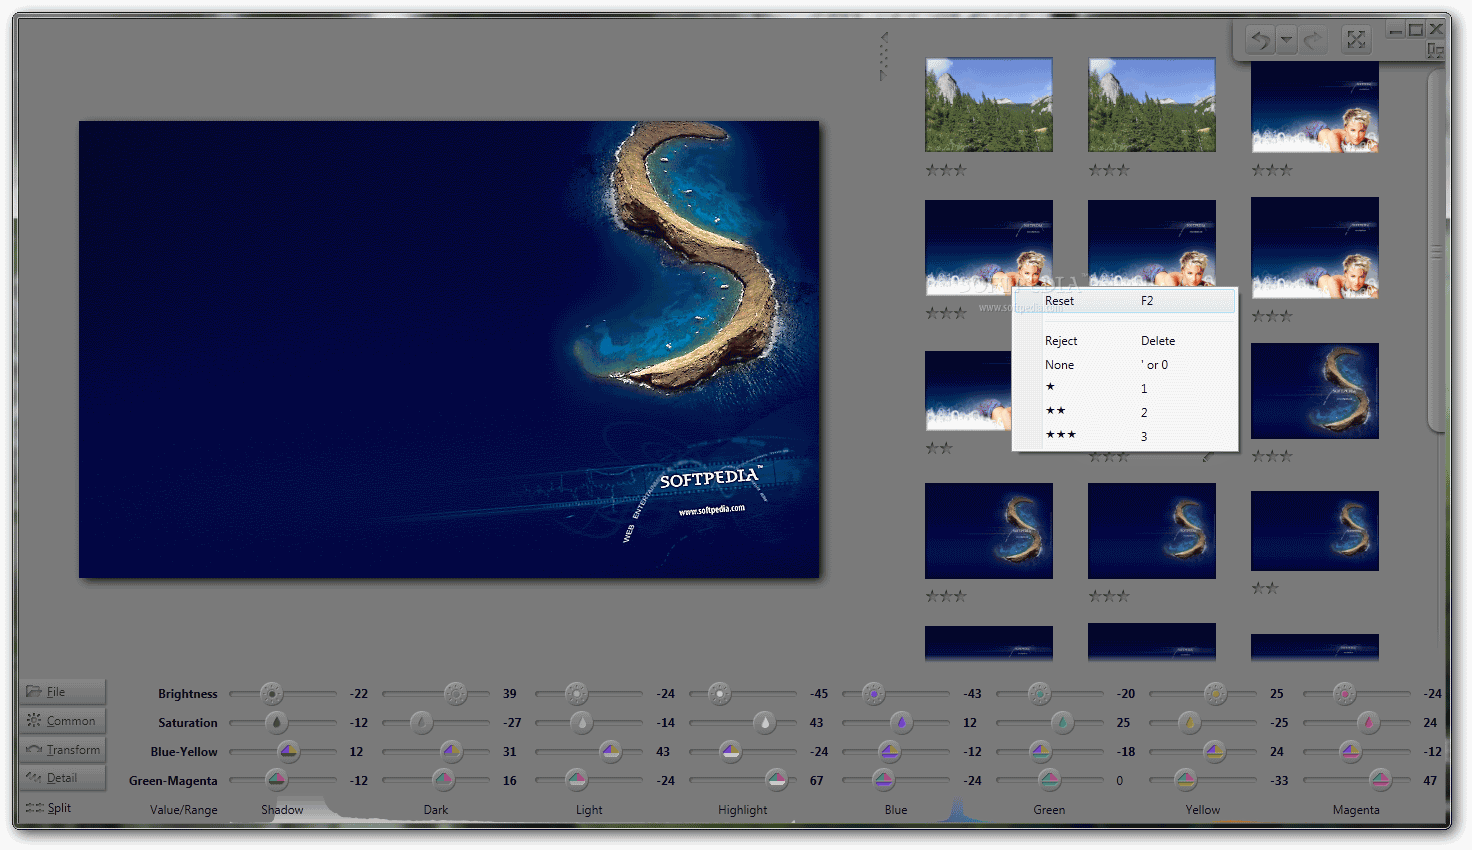Click the Dark Blue-Yellow slider handle

tap(451, 751)
